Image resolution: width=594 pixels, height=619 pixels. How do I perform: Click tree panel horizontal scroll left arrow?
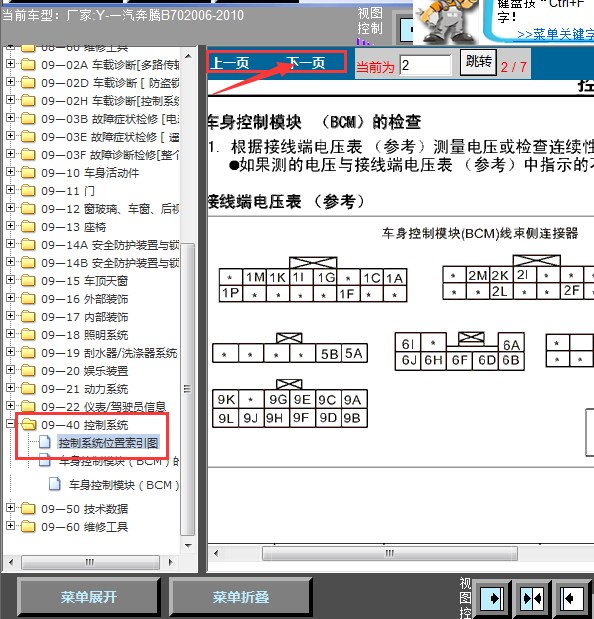(11, 562)
